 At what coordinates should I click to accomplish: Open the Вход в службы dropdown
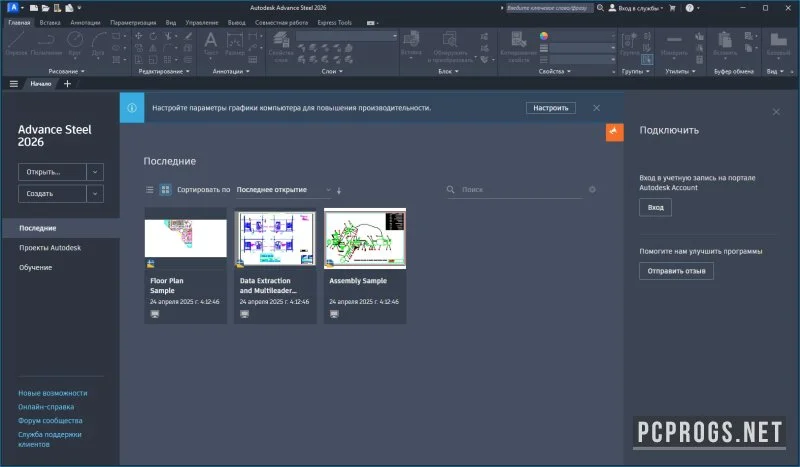[x=636, y=8]
